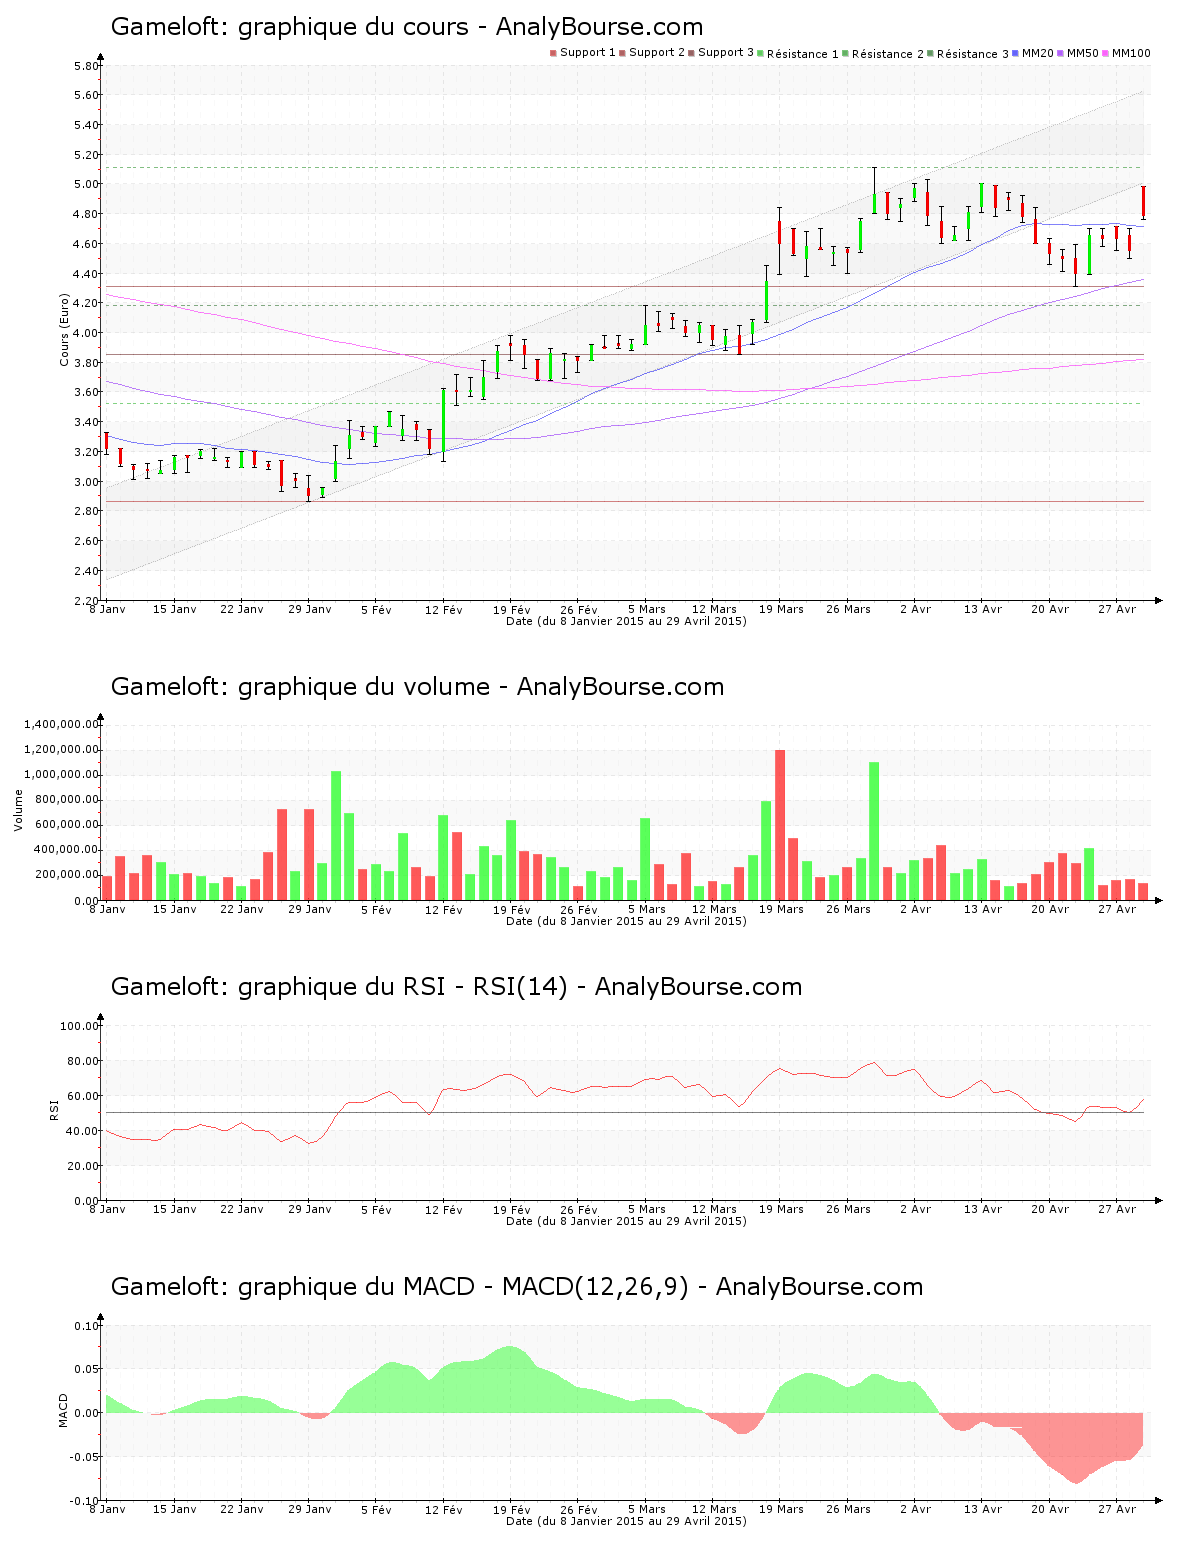Click the tallest red bar in volume chart
The width and height of the screenshot is (1200, 1550).
click(780, 825)
